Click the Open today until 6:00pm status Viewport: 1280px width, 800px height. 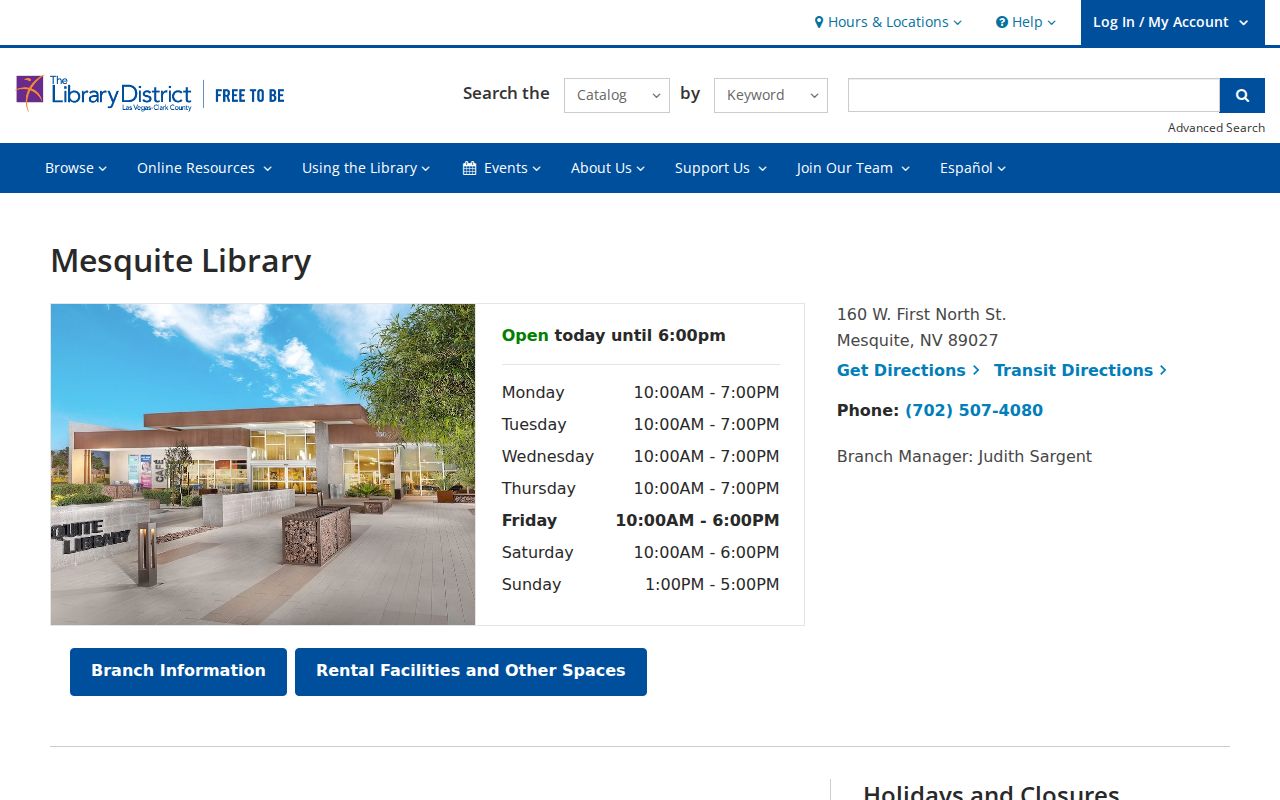point(614,336)
